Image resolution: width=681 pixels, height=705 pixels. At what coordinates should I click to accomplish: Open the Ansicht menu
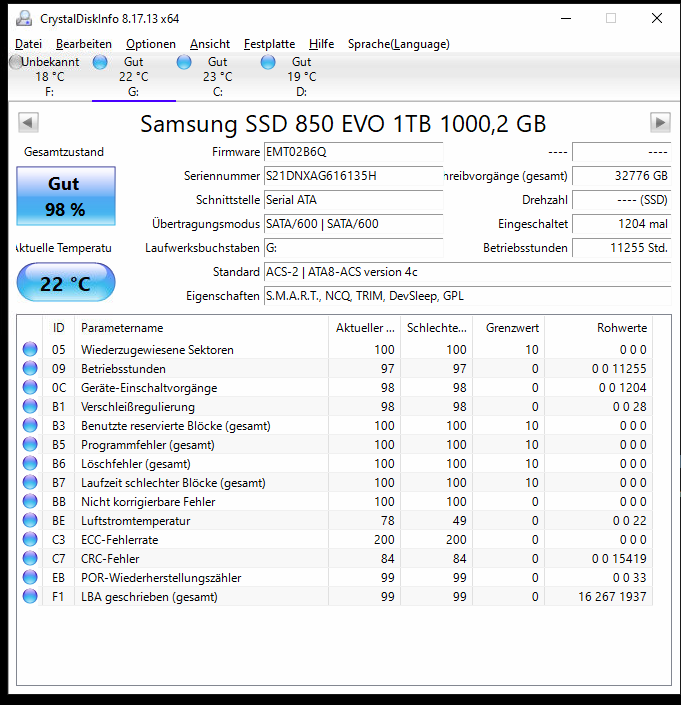(x=210, y=44)
